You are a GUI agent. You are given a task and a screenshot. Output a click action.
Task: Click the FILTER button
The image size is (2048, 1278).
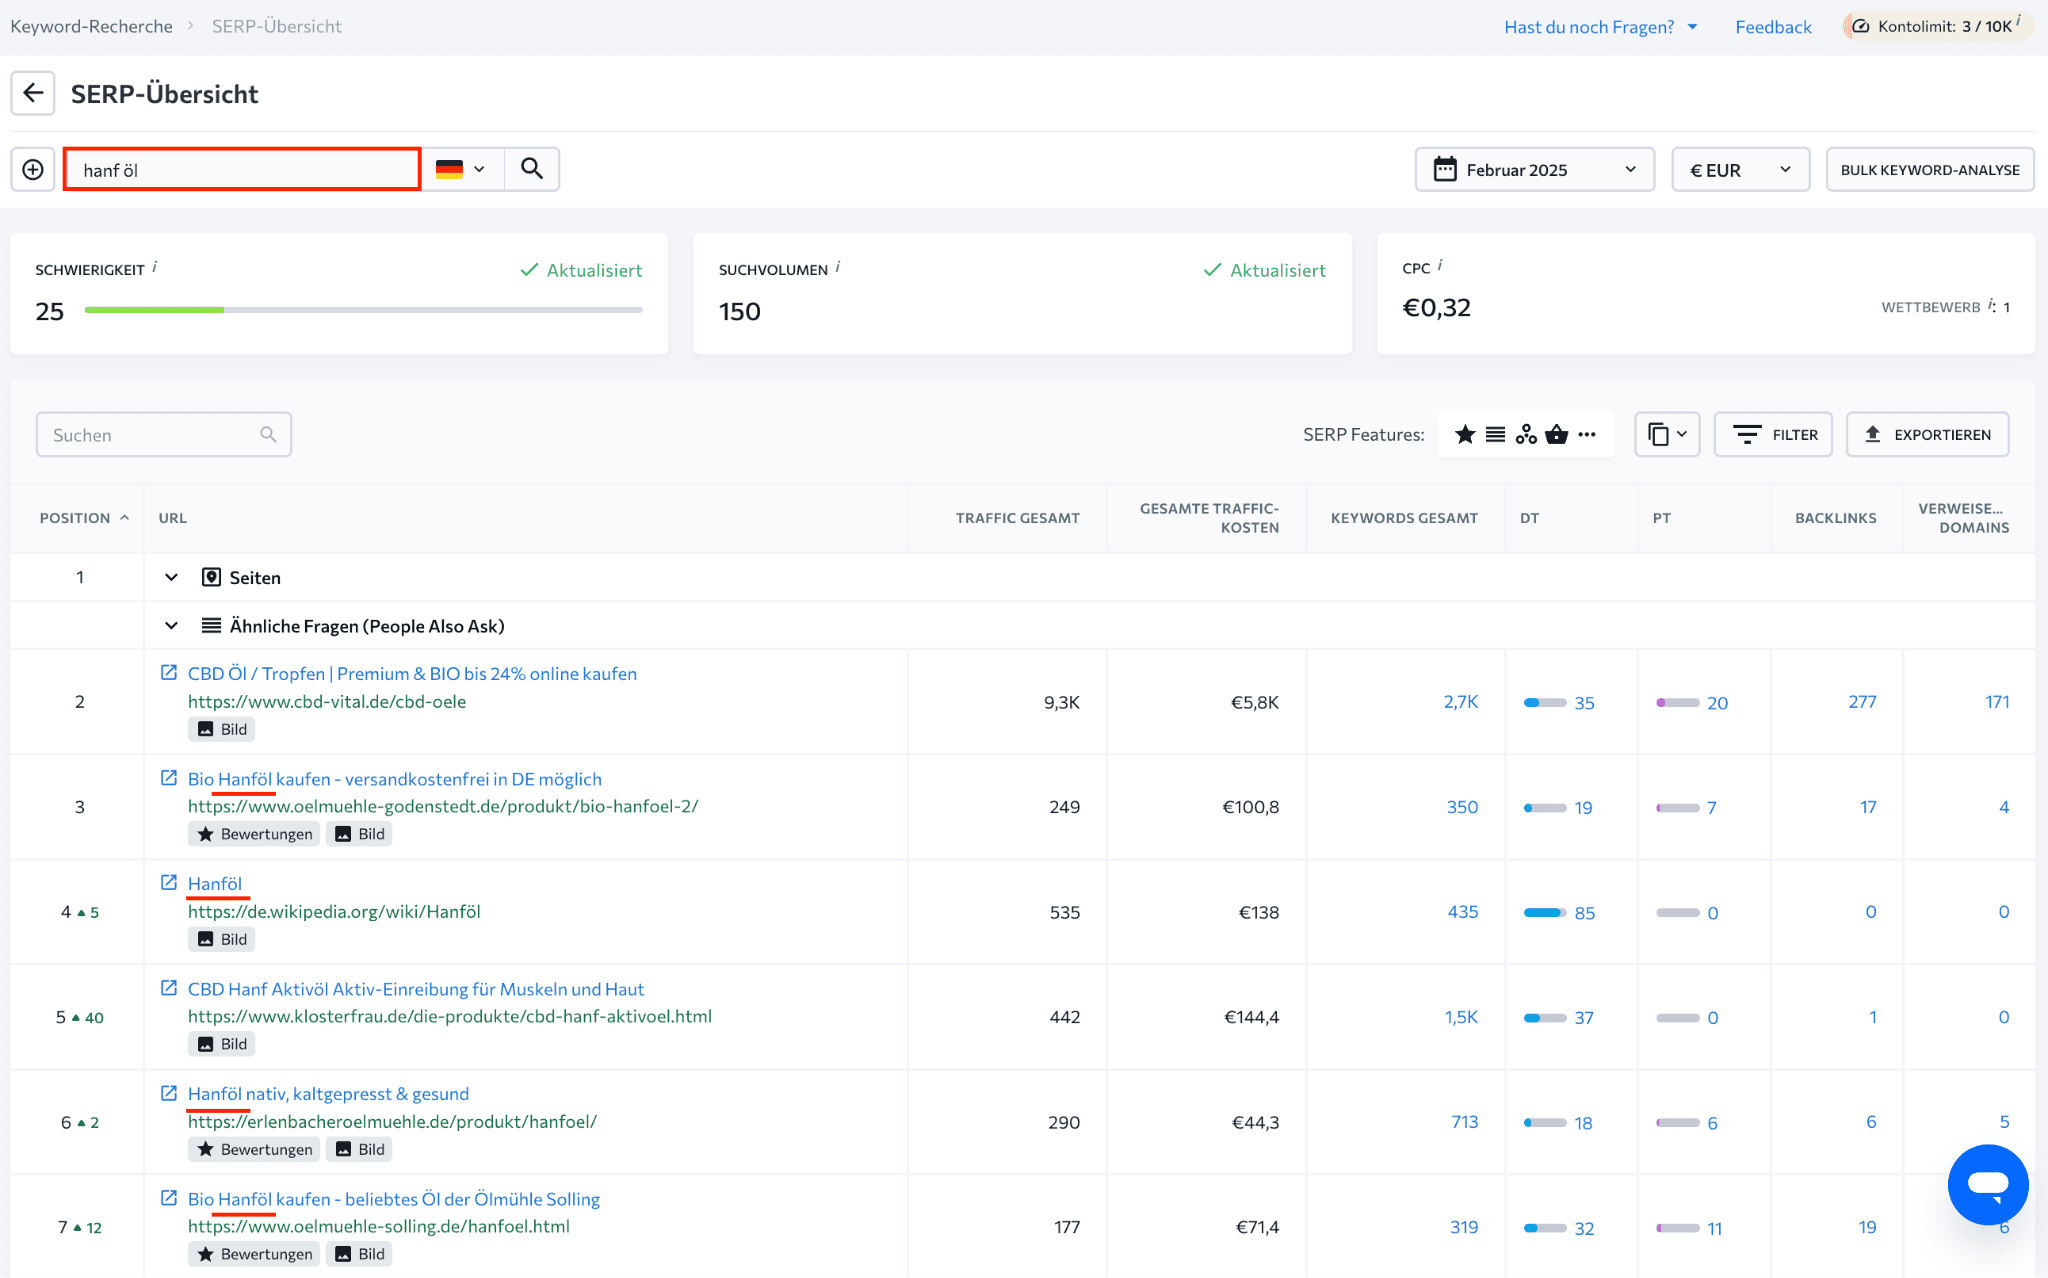tap(1773, 434)
